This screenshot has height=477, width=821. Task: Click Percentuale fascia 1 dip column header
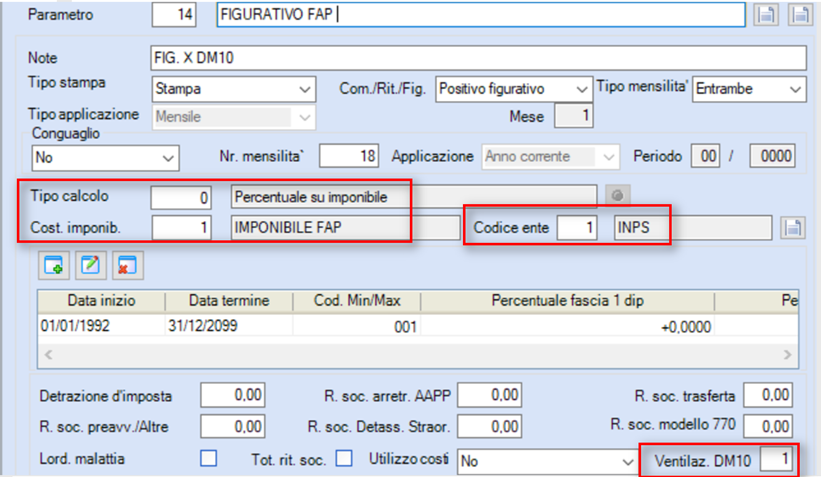[567, 301]
